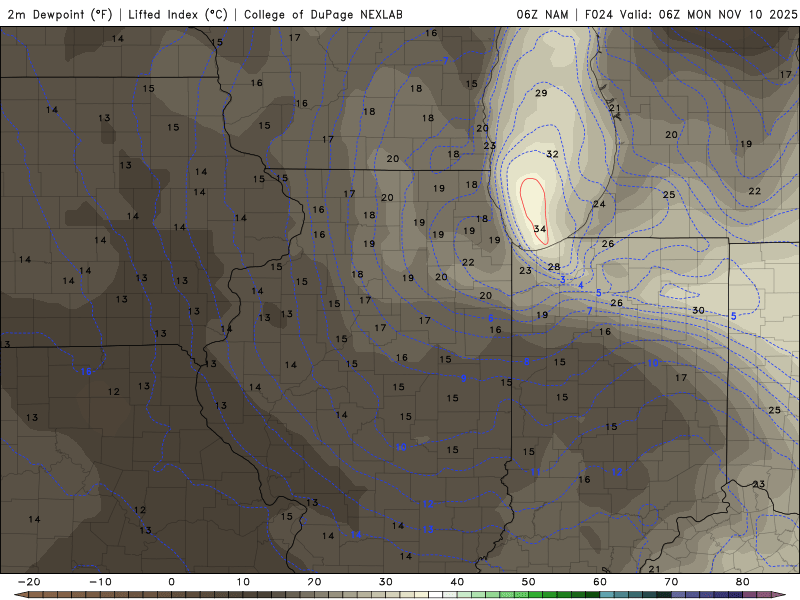
Task: Click the 28 dewpoint value on the map
Action: click(554, 266)
